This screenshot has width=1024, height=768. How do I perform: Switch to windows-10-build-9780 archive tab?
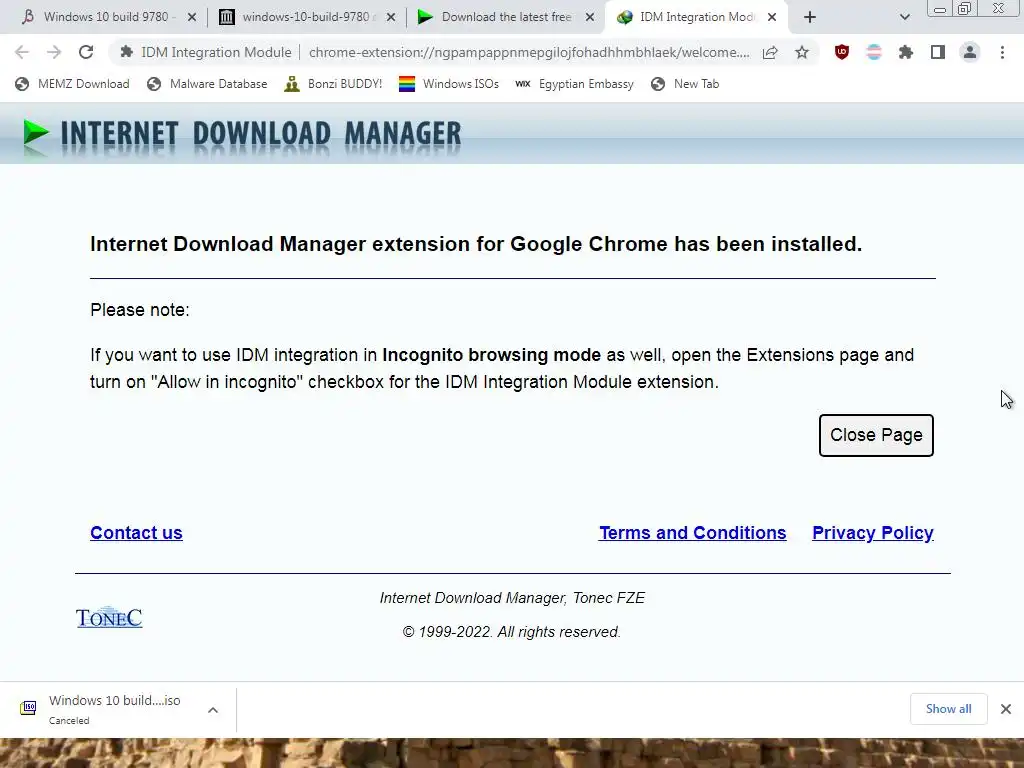click(307, 17)
